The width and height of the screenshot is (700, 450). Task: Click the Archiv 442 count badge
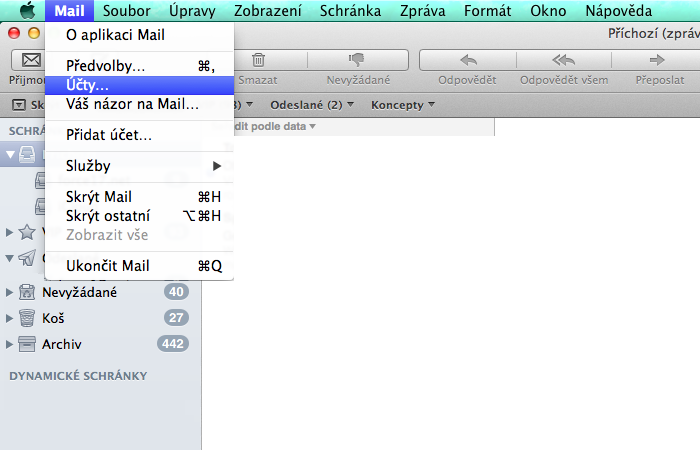[173, 344]
